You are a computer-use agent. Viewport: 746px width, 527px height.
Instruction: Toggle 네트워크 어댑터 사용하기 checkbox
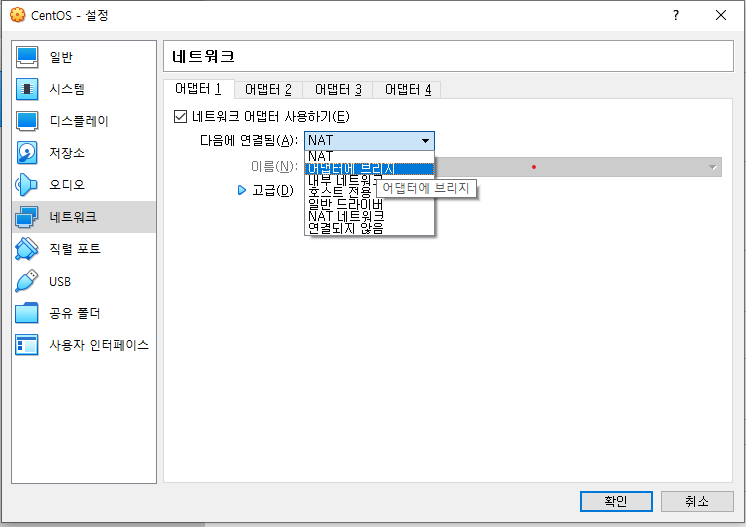click(x=180, y=117)
